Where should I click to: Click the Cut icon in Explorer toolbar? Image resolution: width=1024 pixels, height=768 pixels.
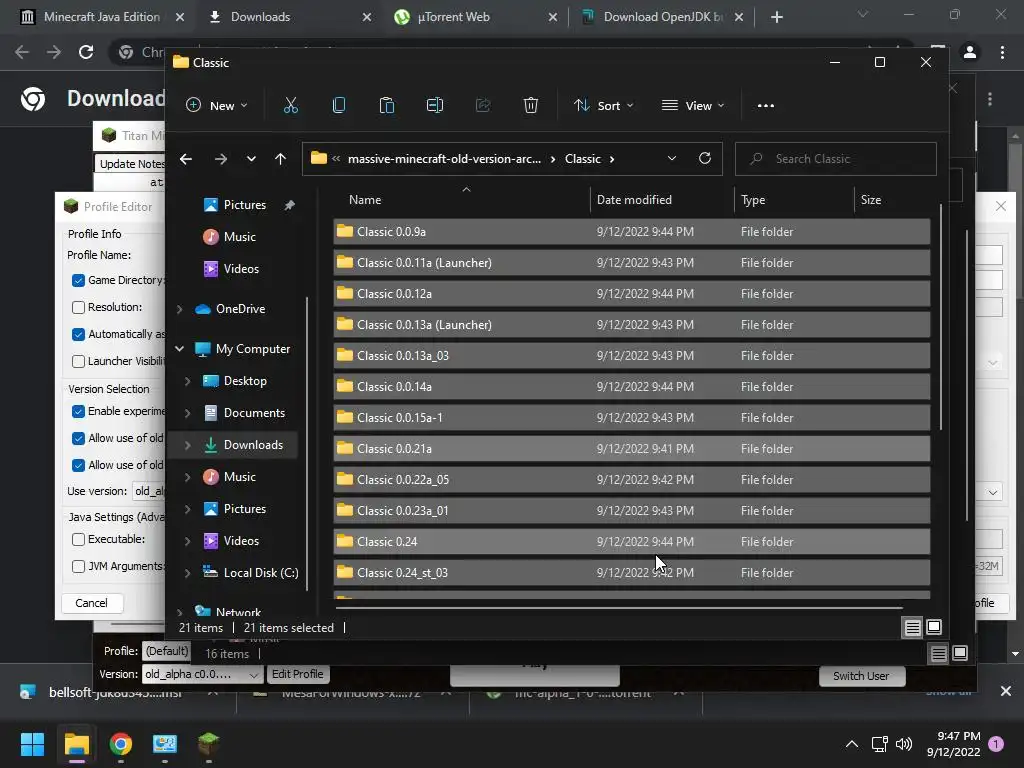point(291,105)
